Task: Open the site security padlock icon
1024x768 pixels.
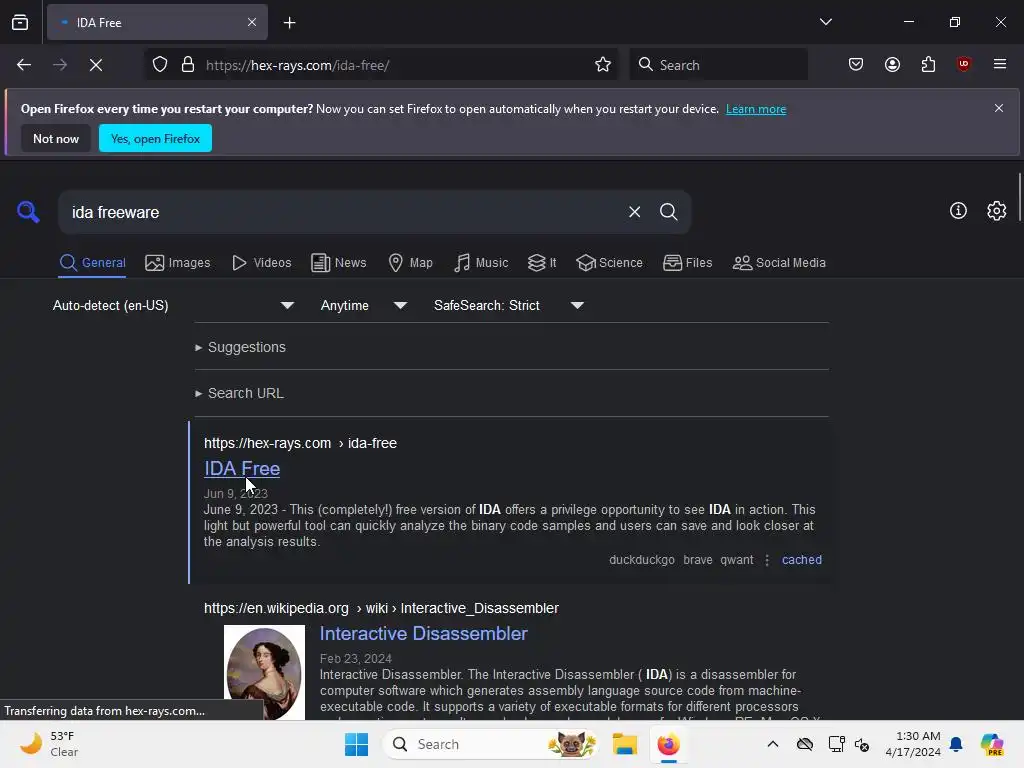Action: tap(188, 65)
